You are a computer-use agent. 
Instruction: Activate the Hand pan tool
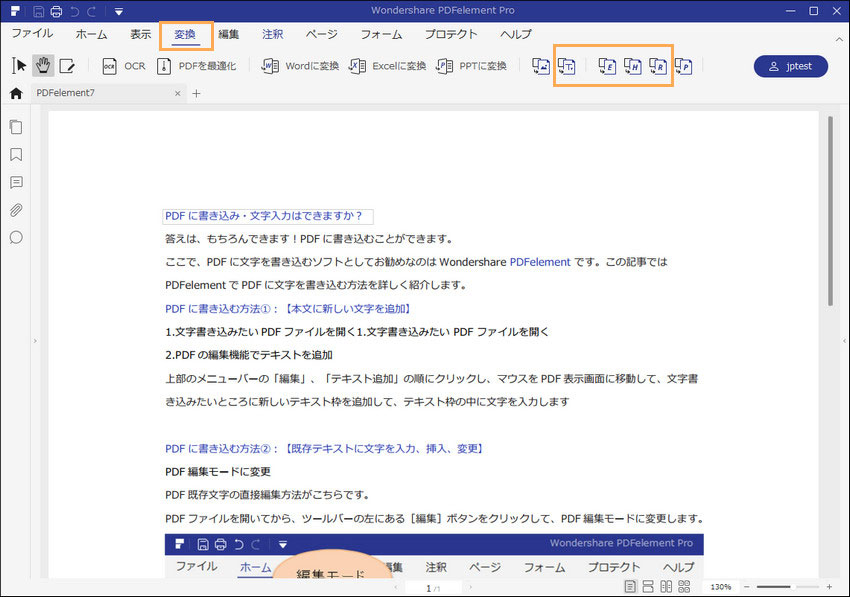[43, 66]
